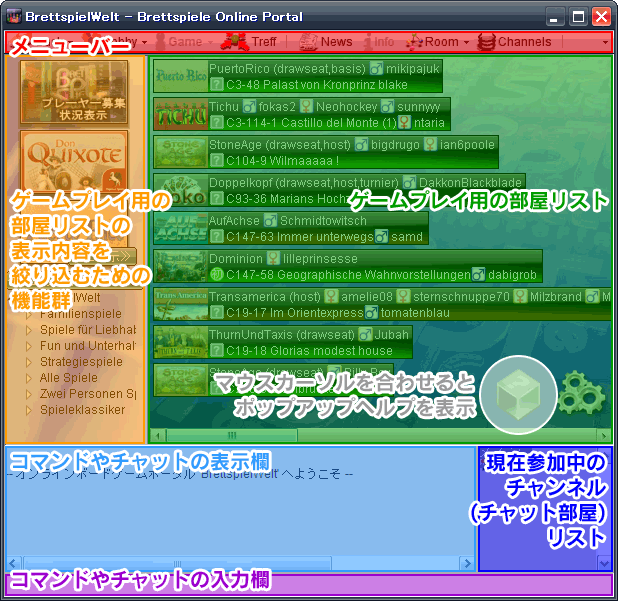618x601 pixels.
Task: Click the help icon beside C3-48 Palast room
Action: [216, 86]
